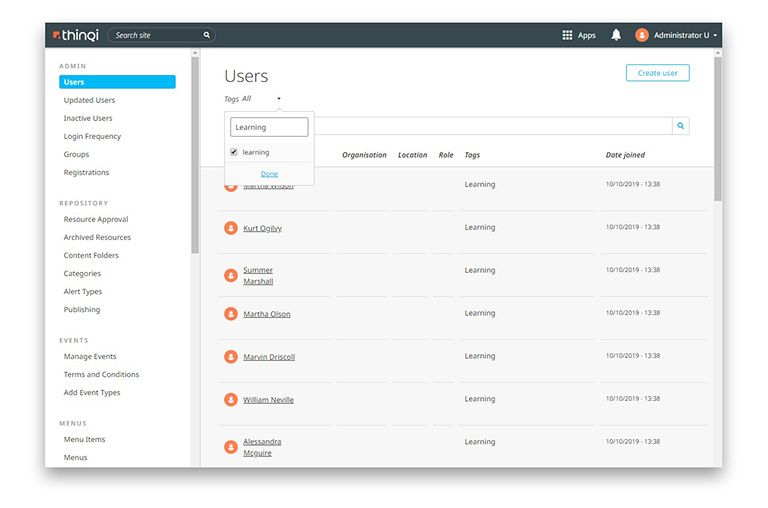Click the users search magnifier button

tap(681, 126)
